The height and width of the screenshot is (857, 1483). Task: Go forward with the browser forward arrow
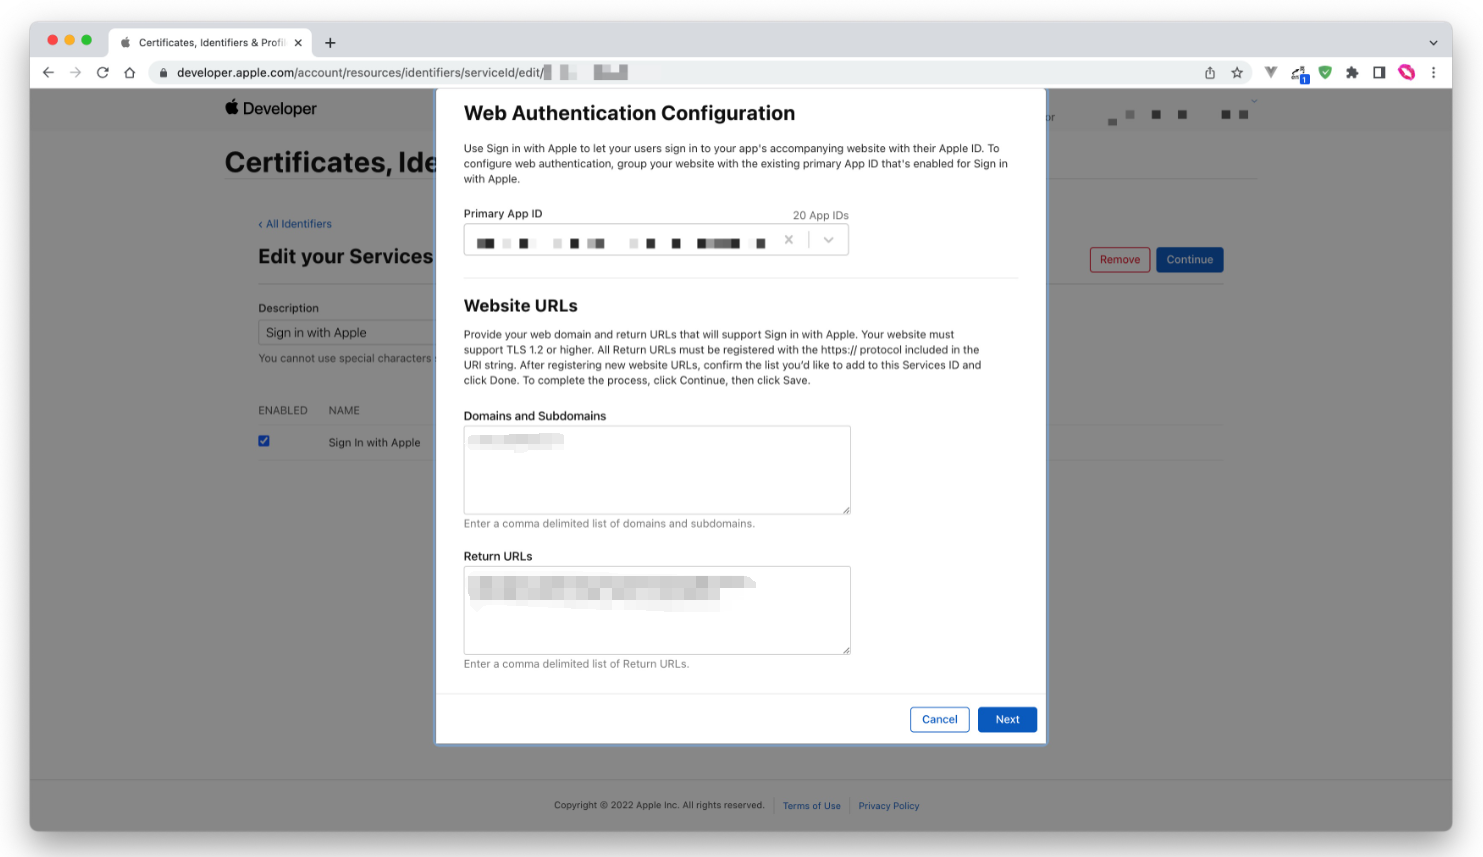75,72
